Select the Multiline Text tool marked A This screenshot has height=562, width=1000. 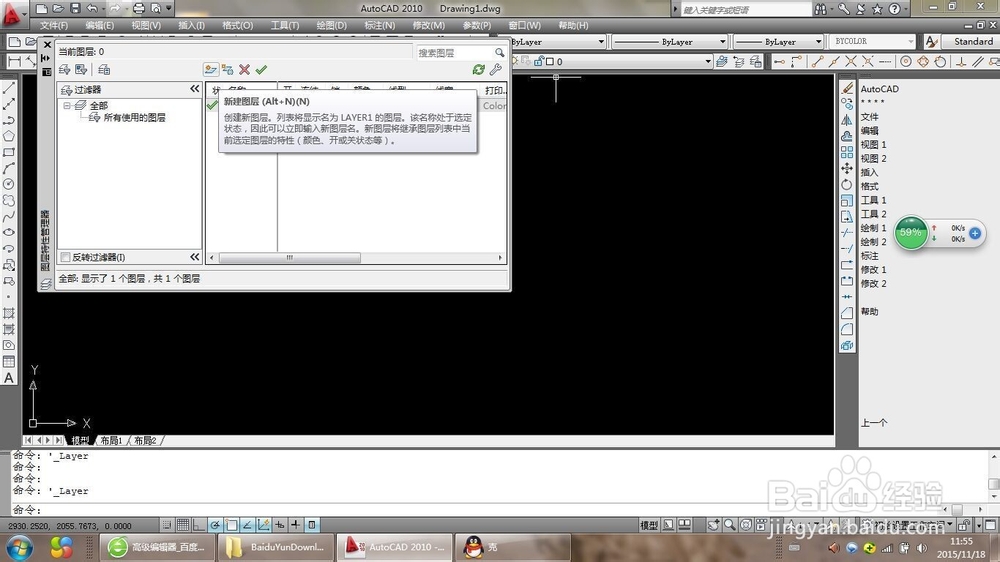tap(9, 378)
